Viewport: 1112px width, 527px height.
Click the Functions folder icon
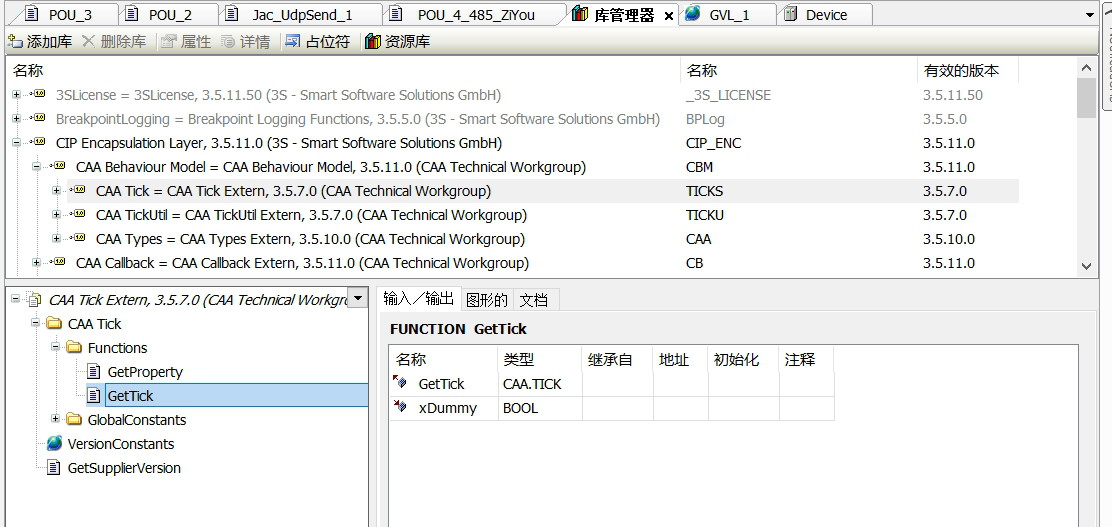coord(74,348)
